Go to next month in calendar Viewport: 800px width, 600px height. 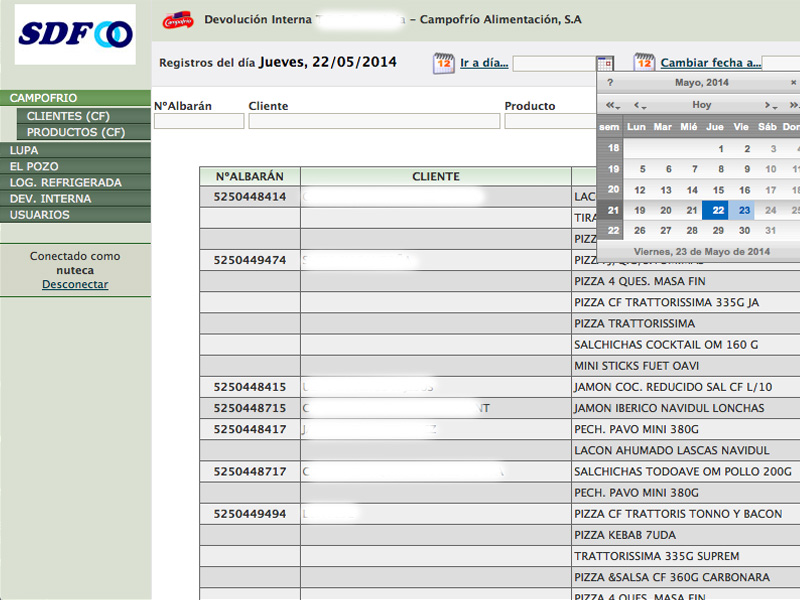click(769, 105)
